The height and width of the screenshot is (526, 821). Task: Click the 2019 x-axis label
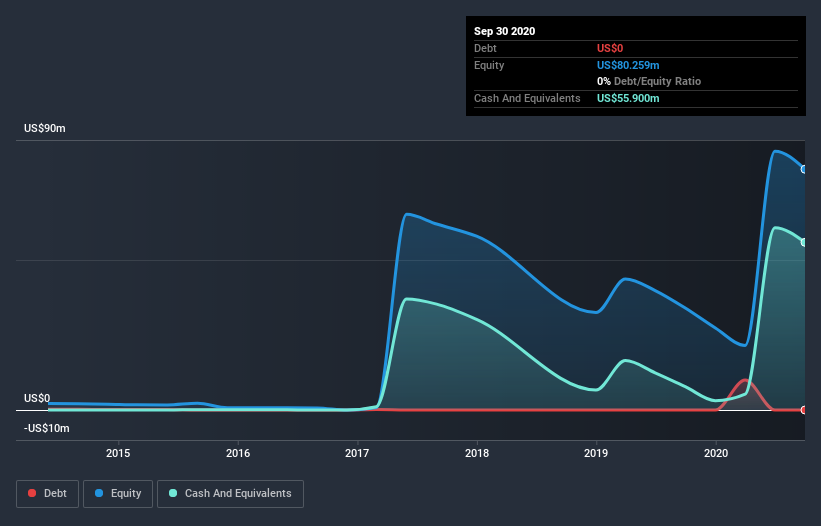point(596,453)
